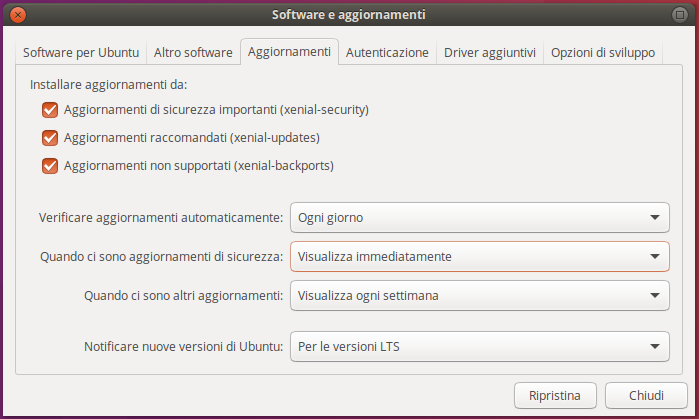Expand the 'Ogni giorno' update check dropdown
699x419 pixels.
[479, 216]
